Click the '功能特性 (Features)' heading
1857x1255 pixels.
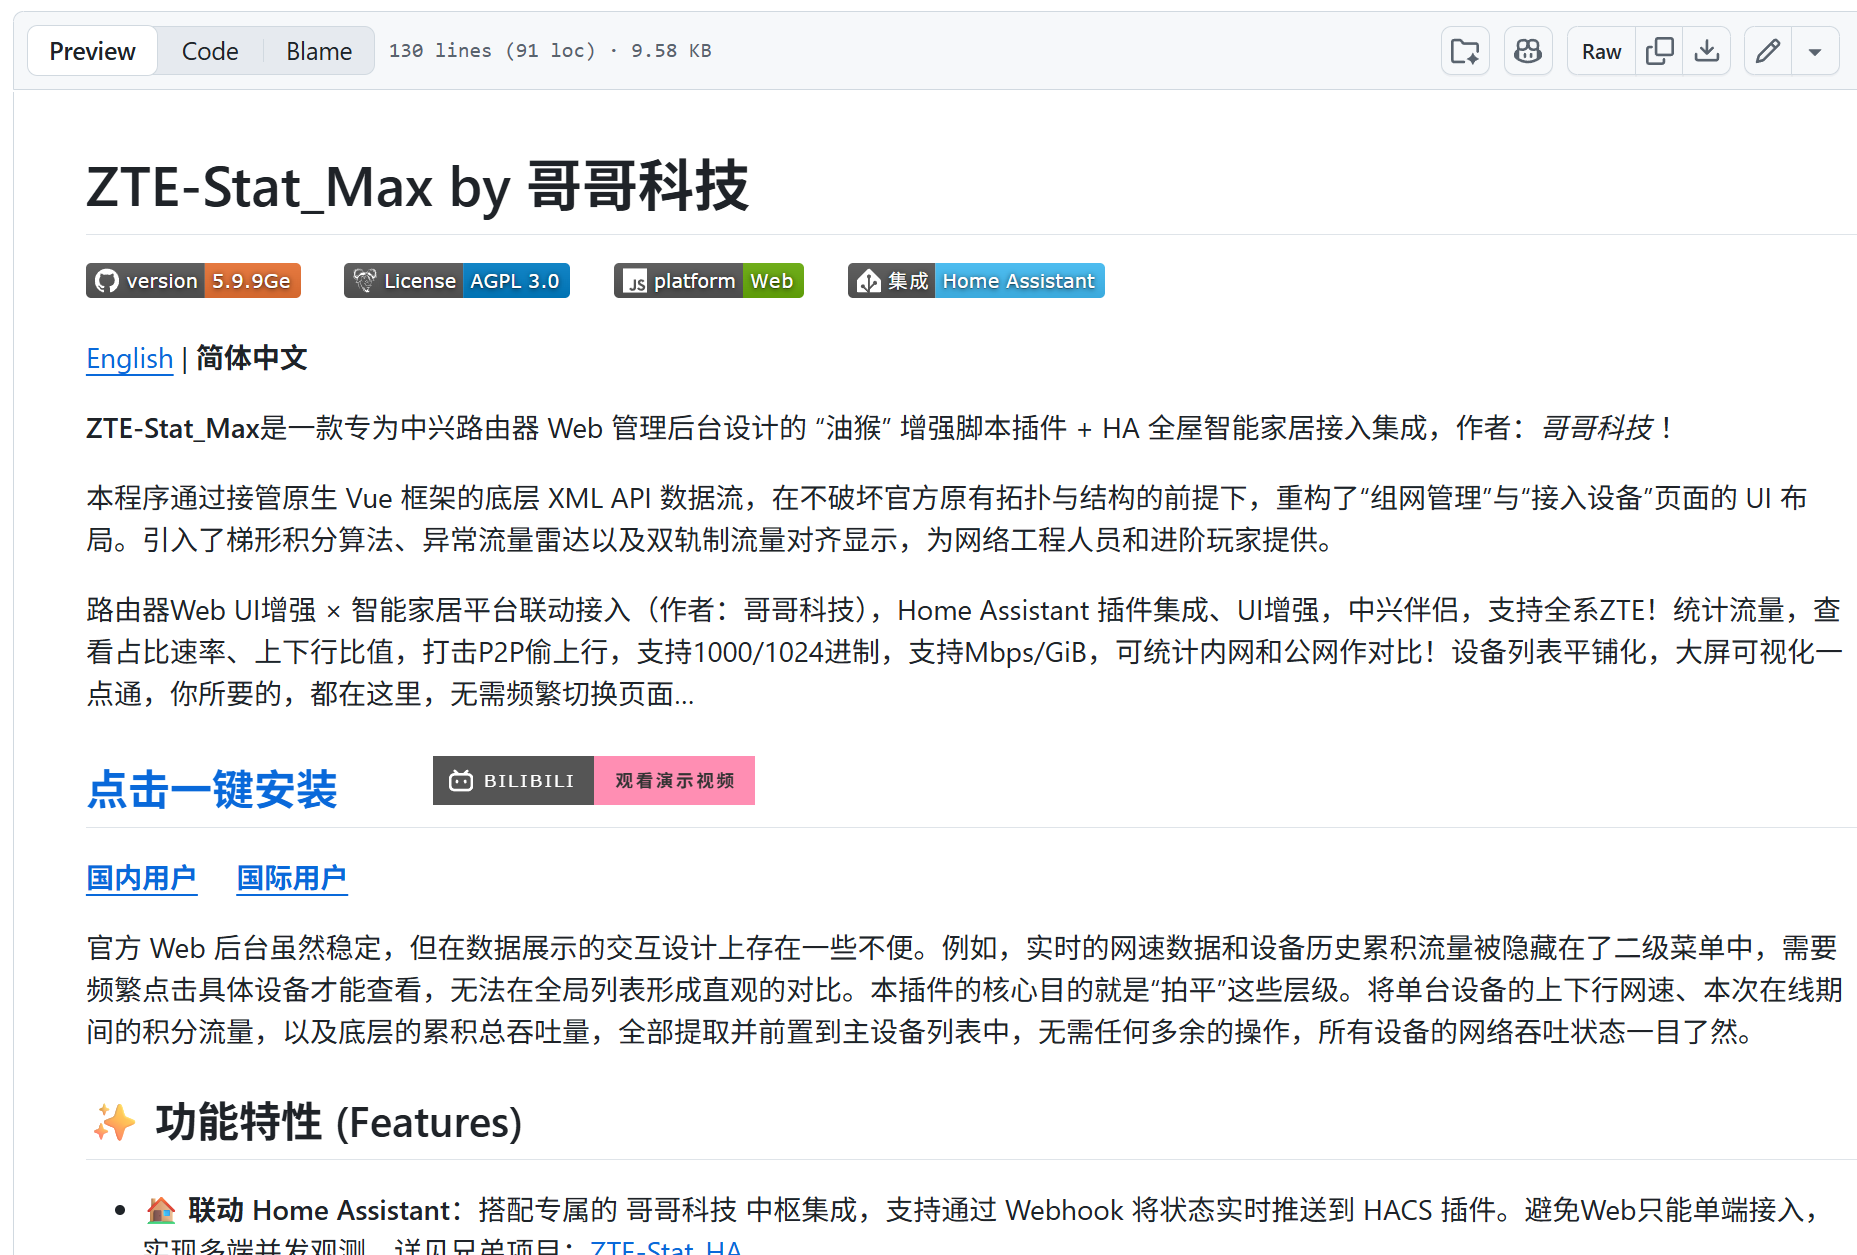point(338,1122)
